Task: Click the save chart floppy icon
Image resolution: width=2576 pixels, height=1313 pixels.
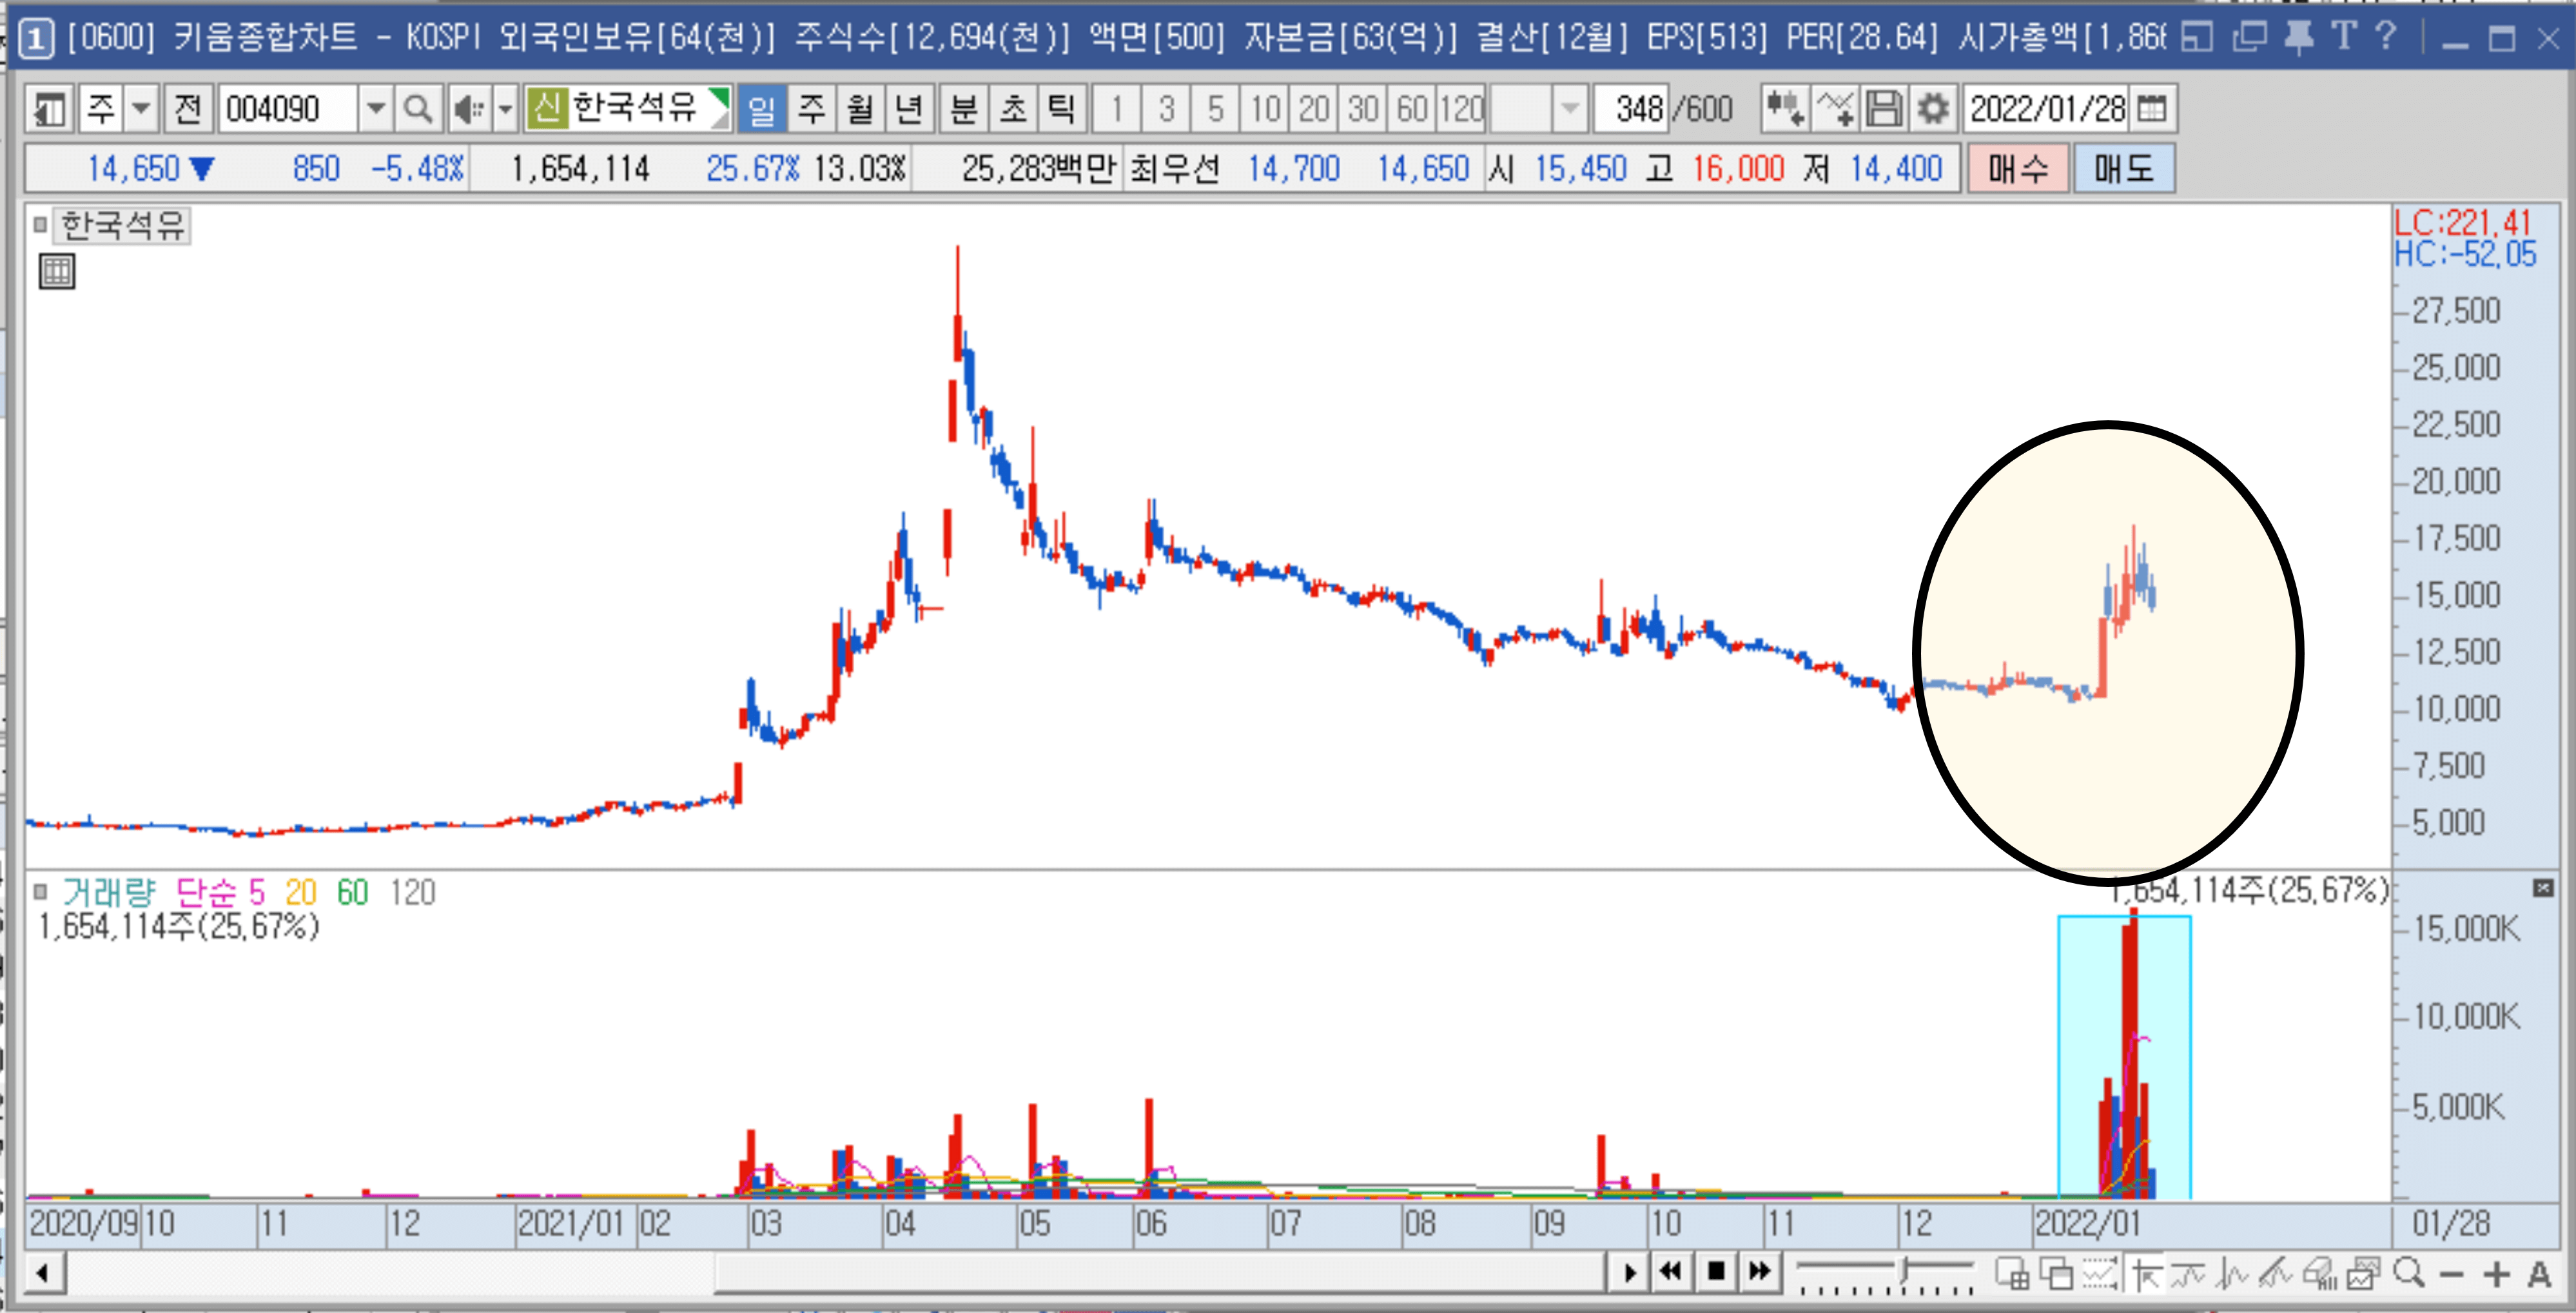Action: 1884,108
